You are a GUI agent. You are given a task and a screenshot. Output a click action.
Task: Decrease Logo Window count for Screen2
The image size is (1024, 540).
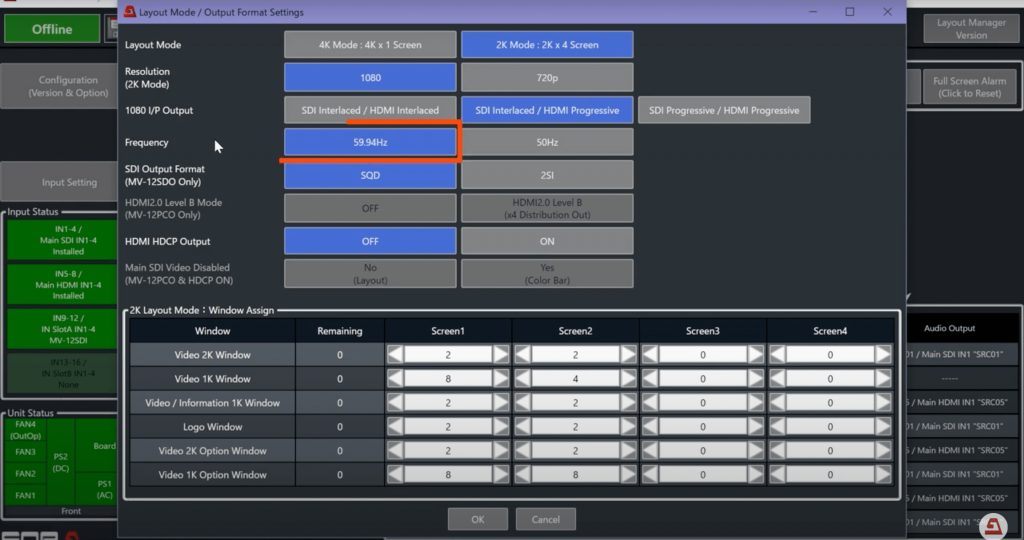[522, 426]
